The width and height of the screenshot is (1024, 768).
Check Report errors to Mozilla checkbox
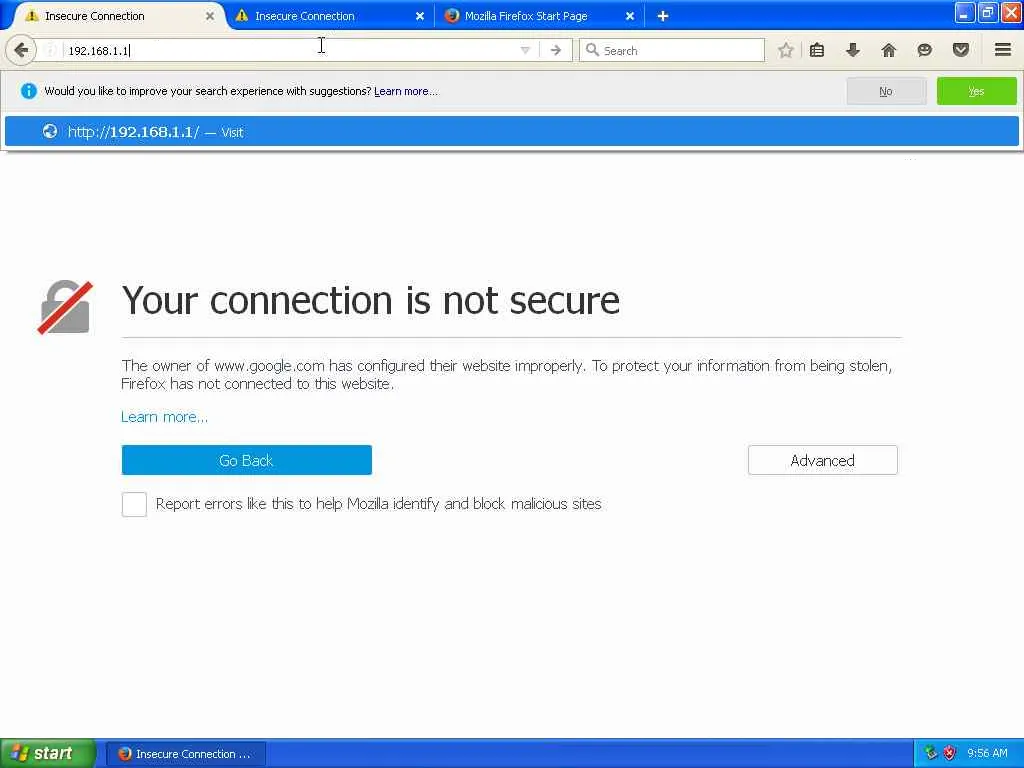tap(134, 504)
